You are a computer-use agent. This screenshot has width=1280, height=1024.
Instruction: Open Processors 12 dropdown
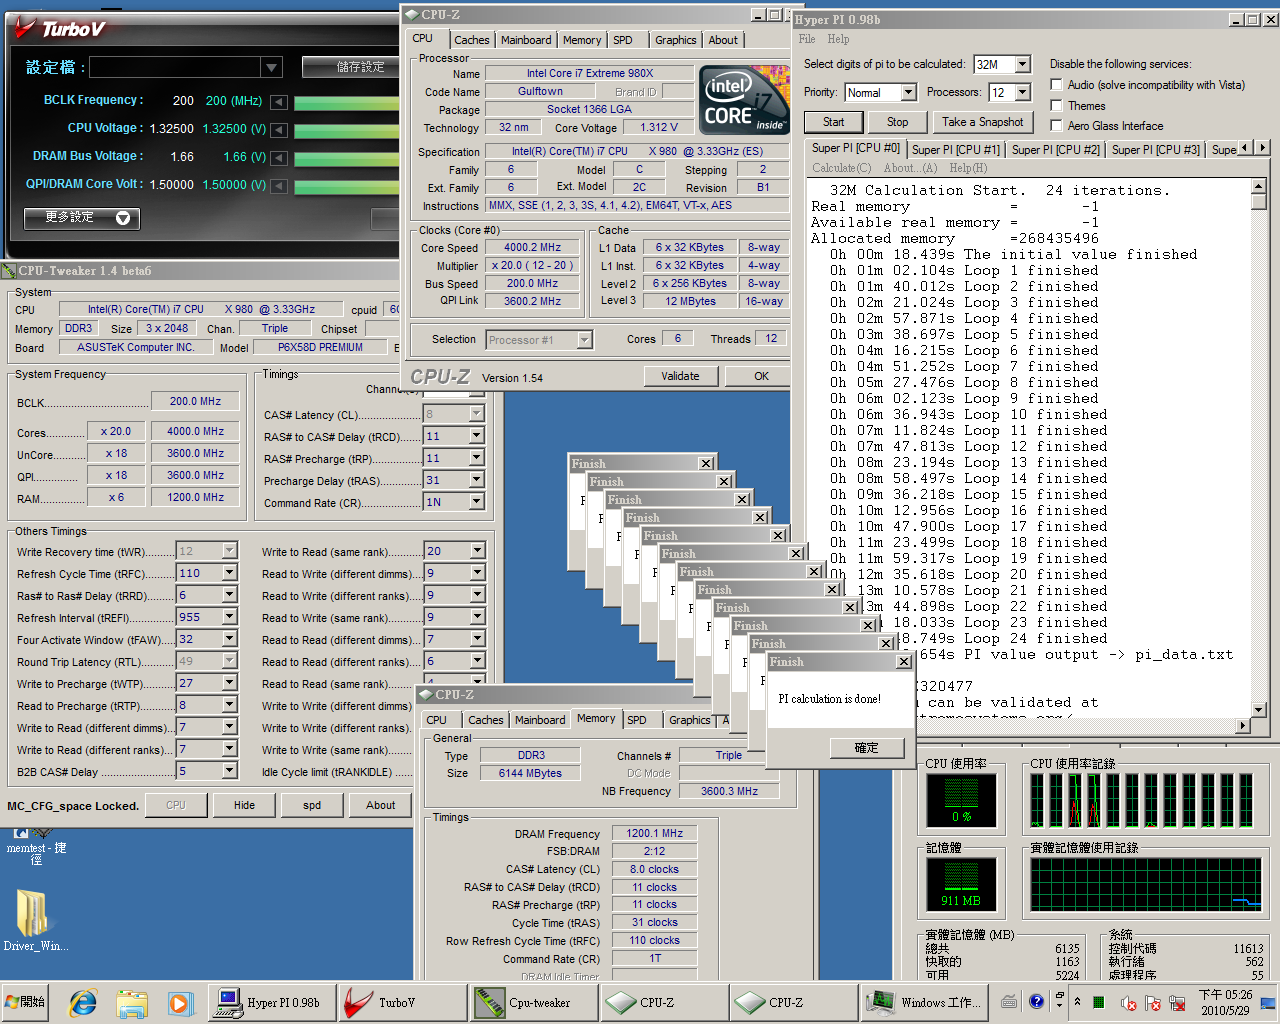pyautogui.click(x=1022, y=92)
